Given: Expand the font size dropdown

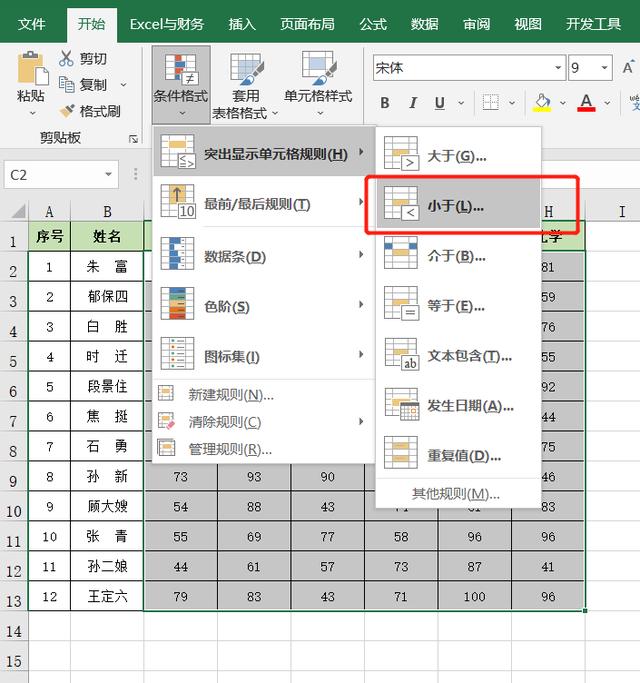Looking at the screenshot, I should click(603, 68).
